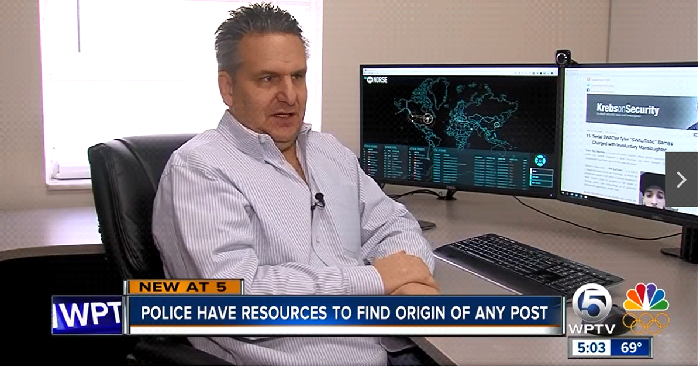Select the highlighted legend box on Norse panel
This screenshot has height=367, width=700.
click(541, 177)
